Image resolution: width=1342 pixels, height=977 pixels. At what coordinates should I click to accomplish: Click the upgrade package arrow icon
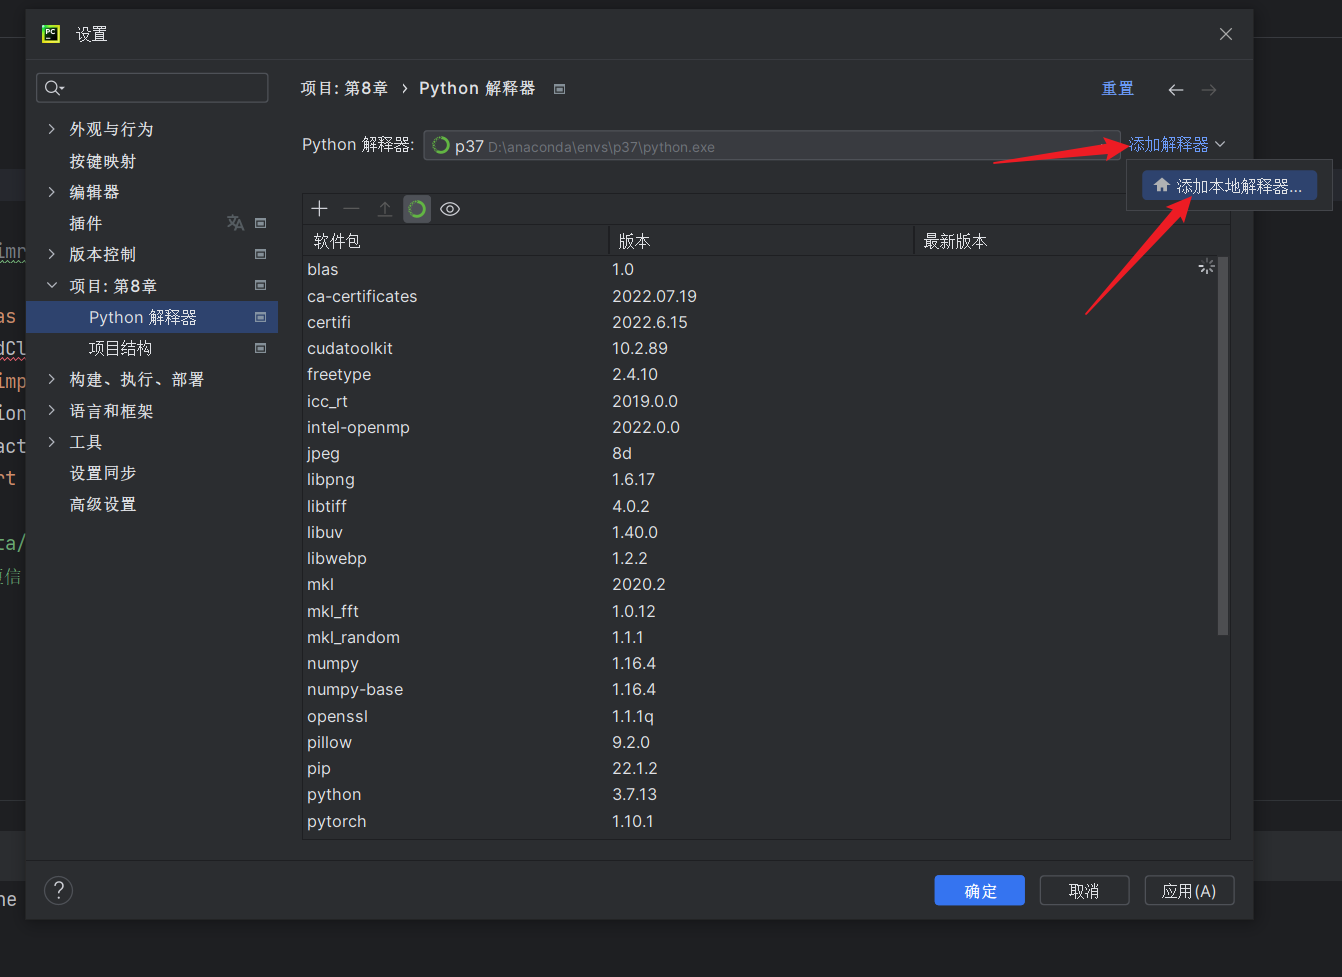pyautogui.click(x=384, y=209)
